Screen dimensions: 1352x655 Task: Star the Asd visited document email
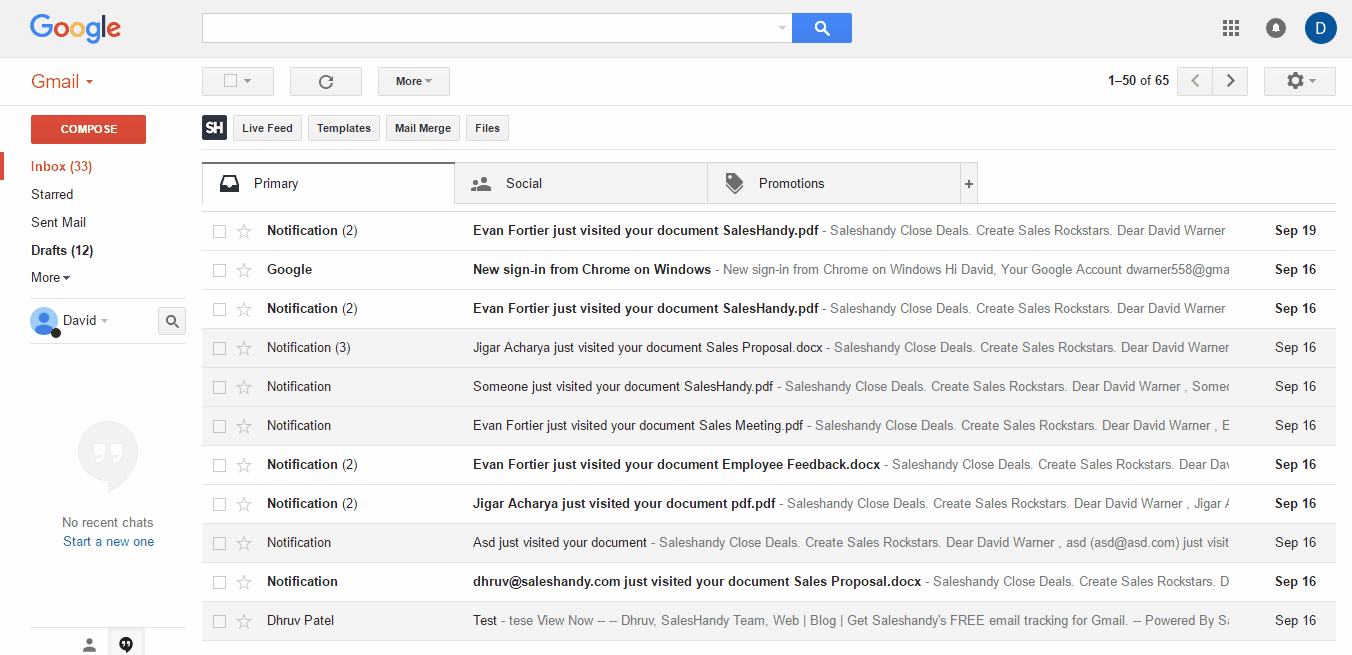(244, 543)
